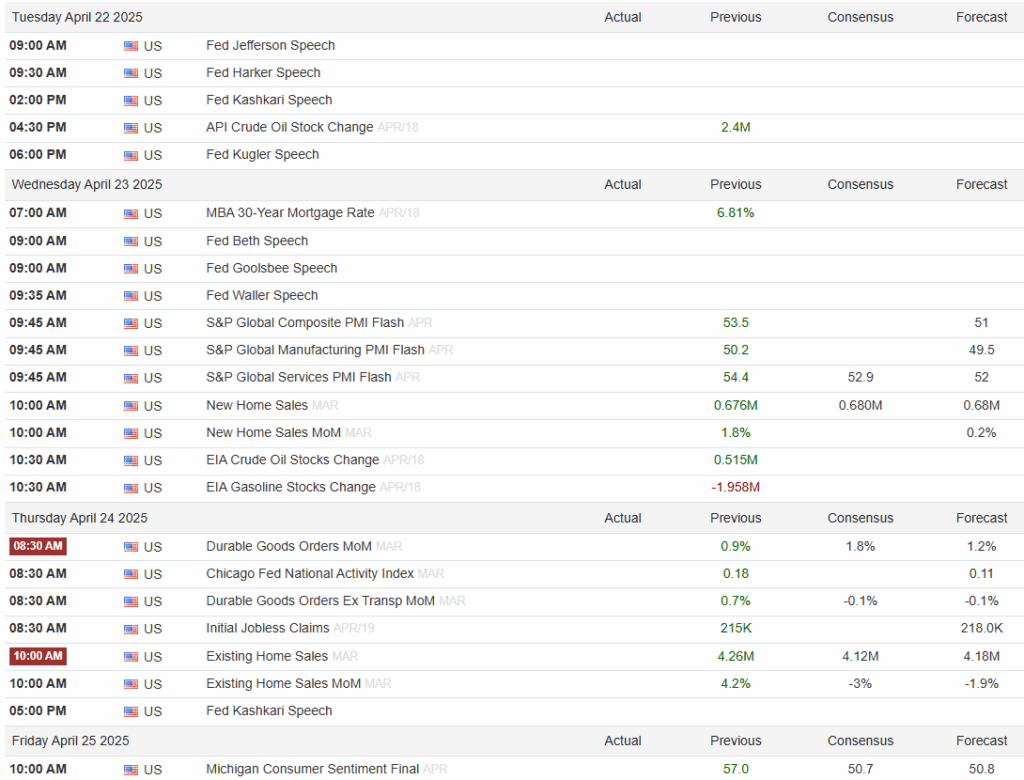1024x780 pixels.
Task: Click the EIA Crude Oil Stocks Change link
Action: [x=293, y=460]
